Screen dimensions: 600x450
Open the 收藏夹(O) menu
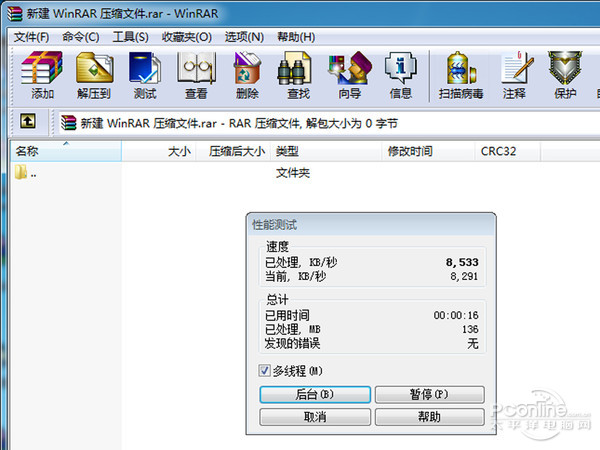(x=186, y=37)
